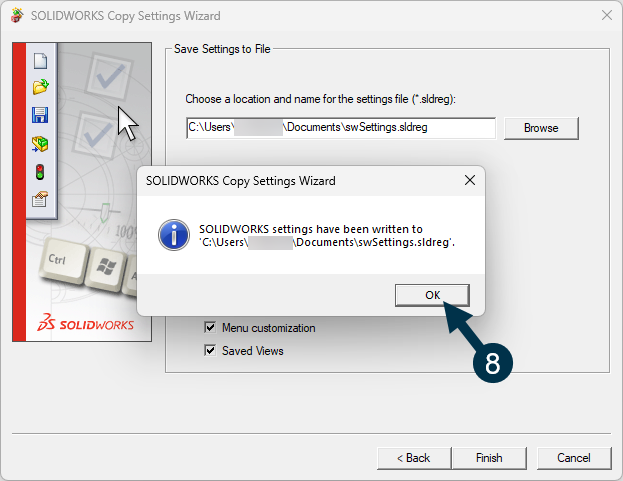Click the blue floppy save icon
The height and width of the screenshot is (481, 623).
(x=40, y=115)
